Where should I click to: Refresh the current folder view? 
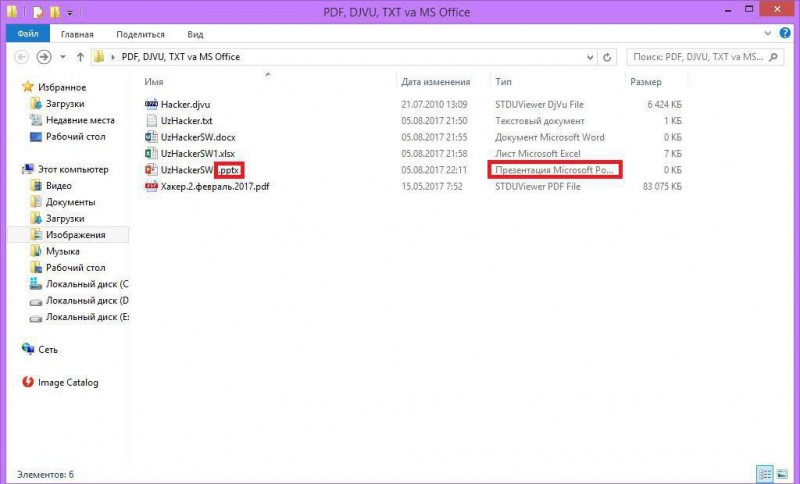pyautogui.click(x=607, y=57)
